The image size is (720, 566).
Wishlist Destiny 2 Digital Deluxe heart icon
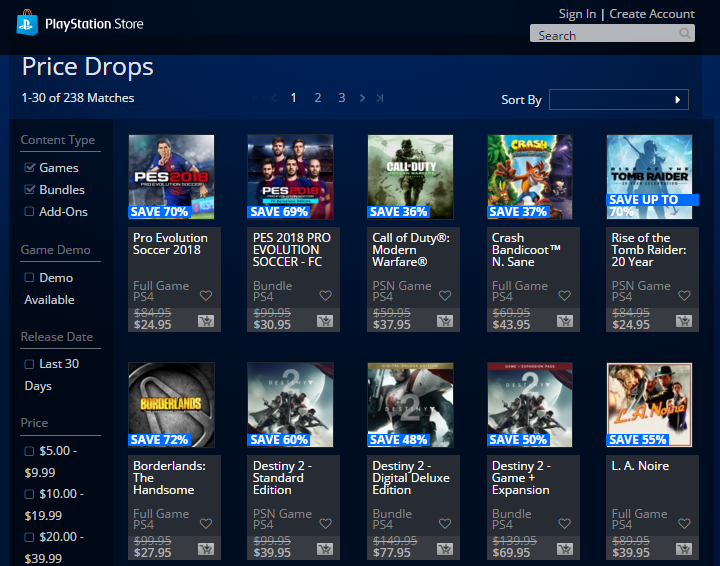[445, 523]
